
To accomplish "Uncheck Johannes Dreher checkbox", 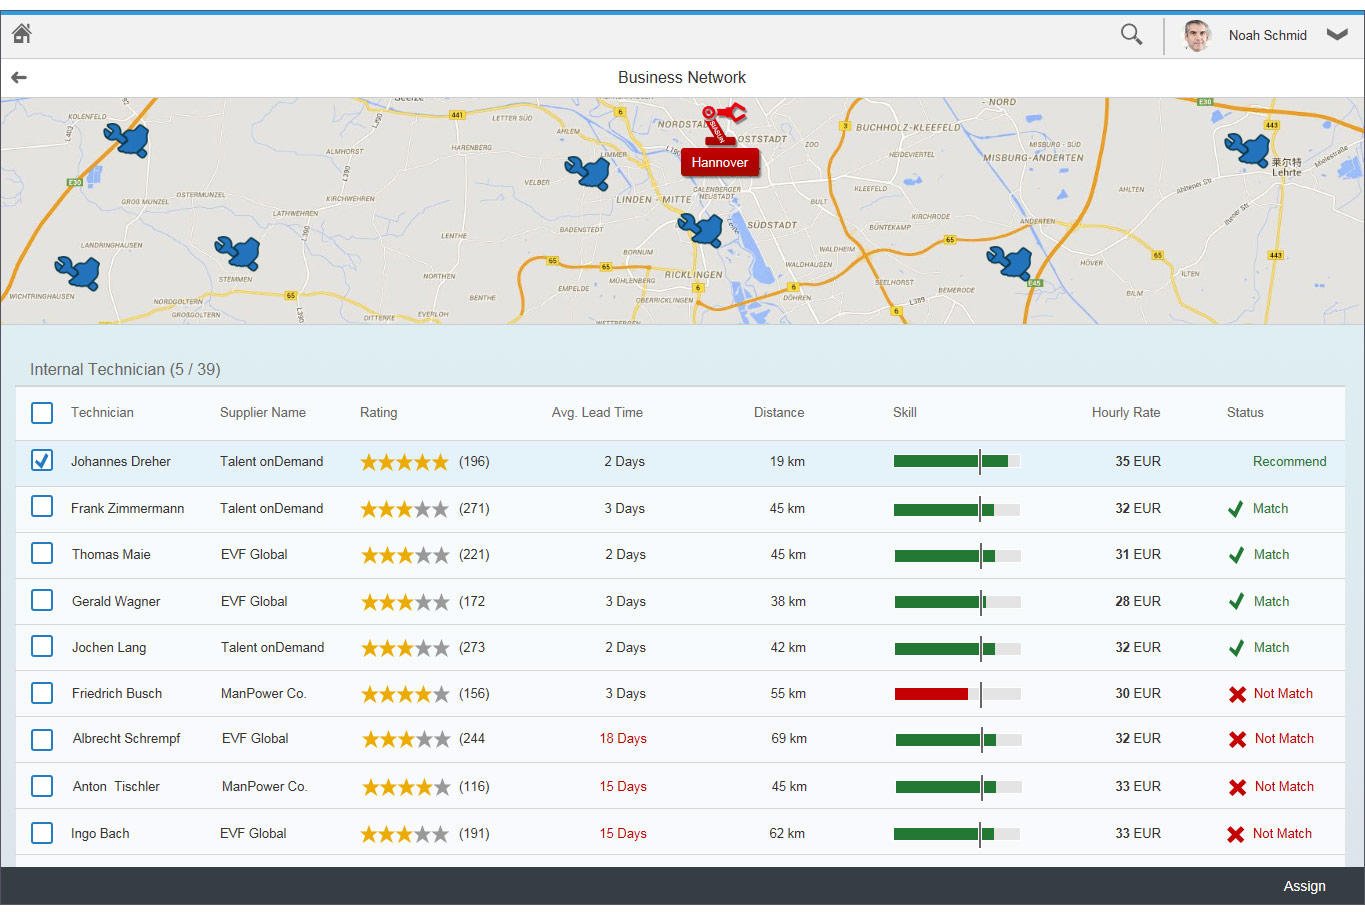I will pos(42,460).
